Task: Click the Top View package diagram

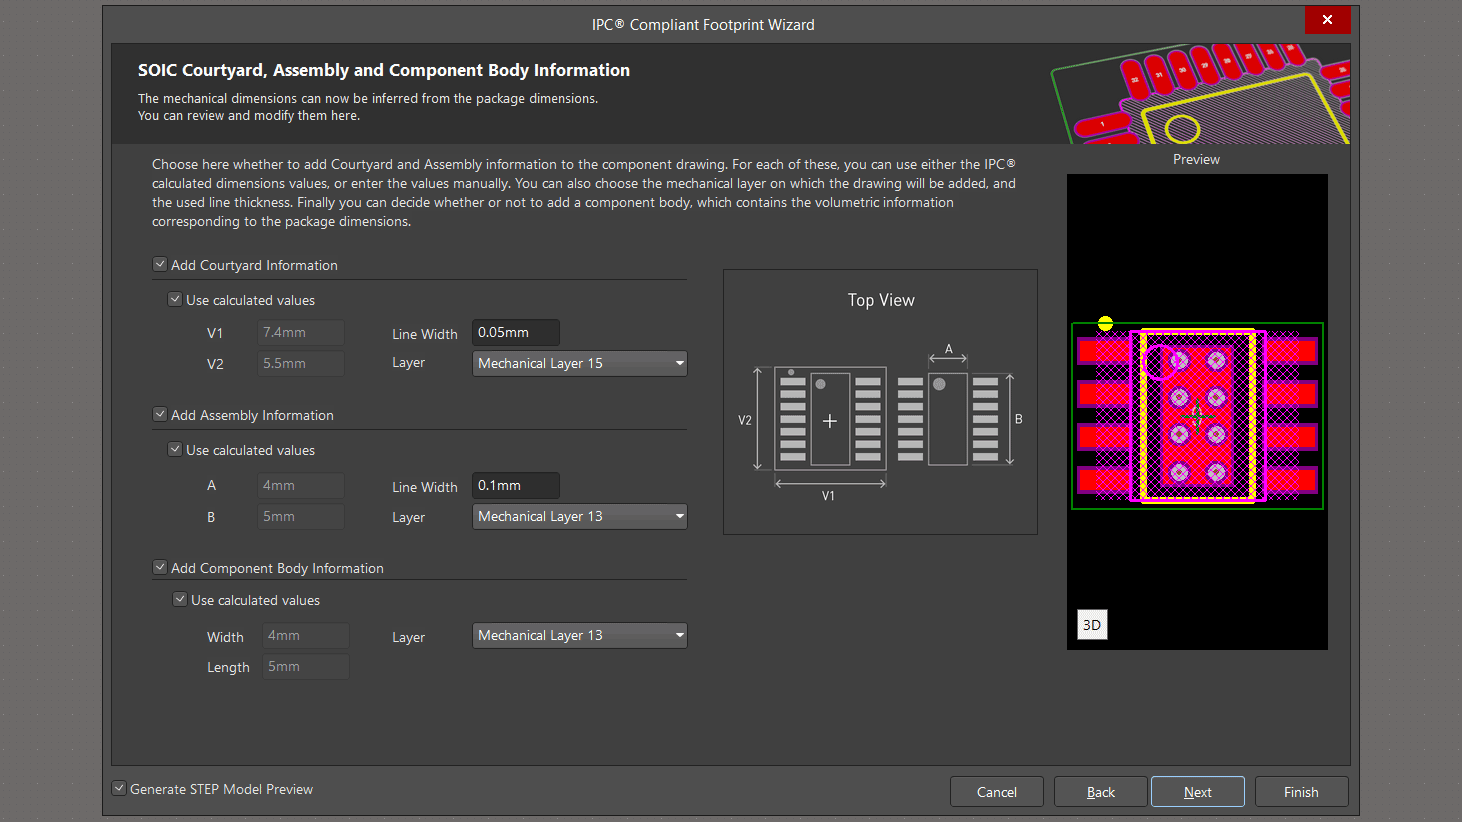Action: point(880,420)
